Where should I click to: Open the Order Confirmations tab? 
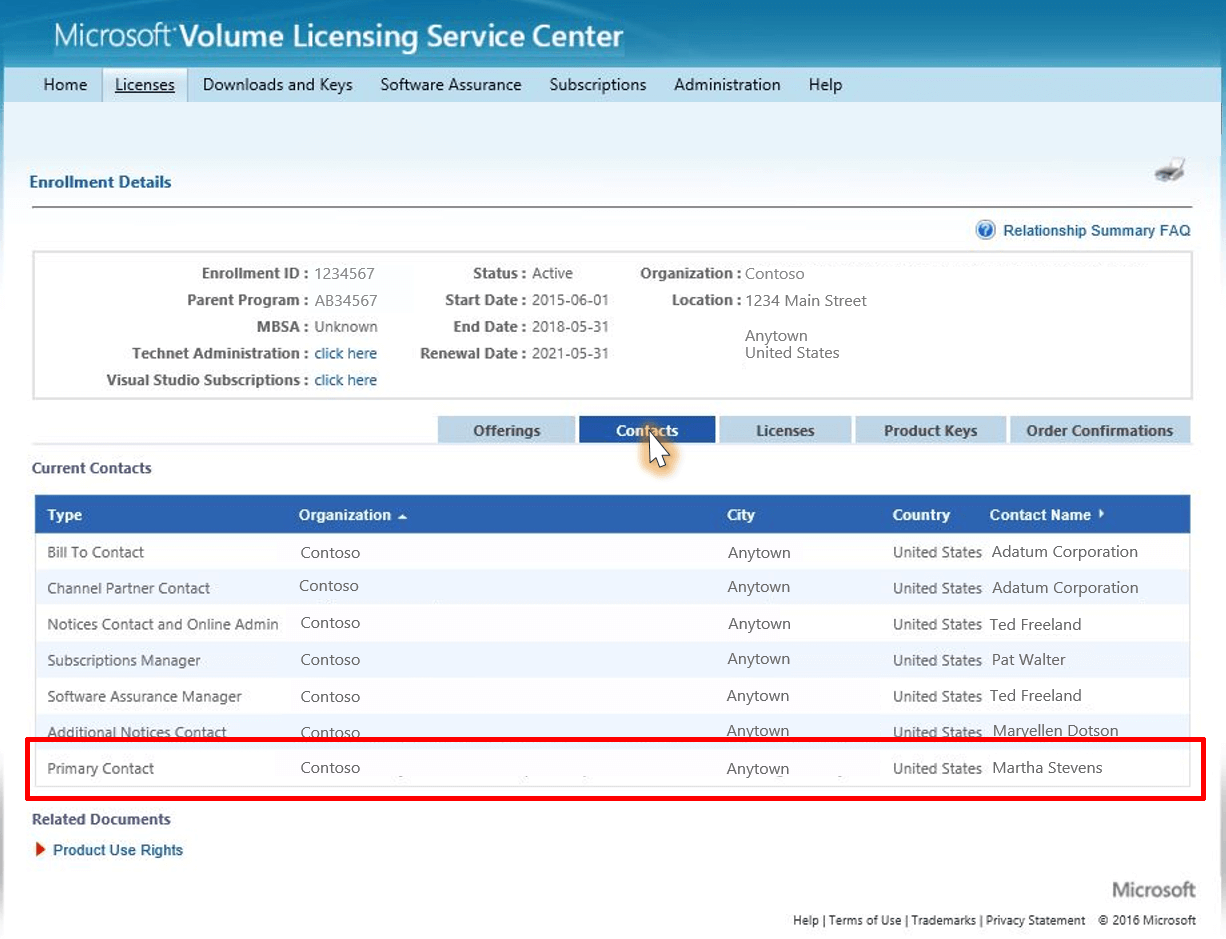point(1100,430)
